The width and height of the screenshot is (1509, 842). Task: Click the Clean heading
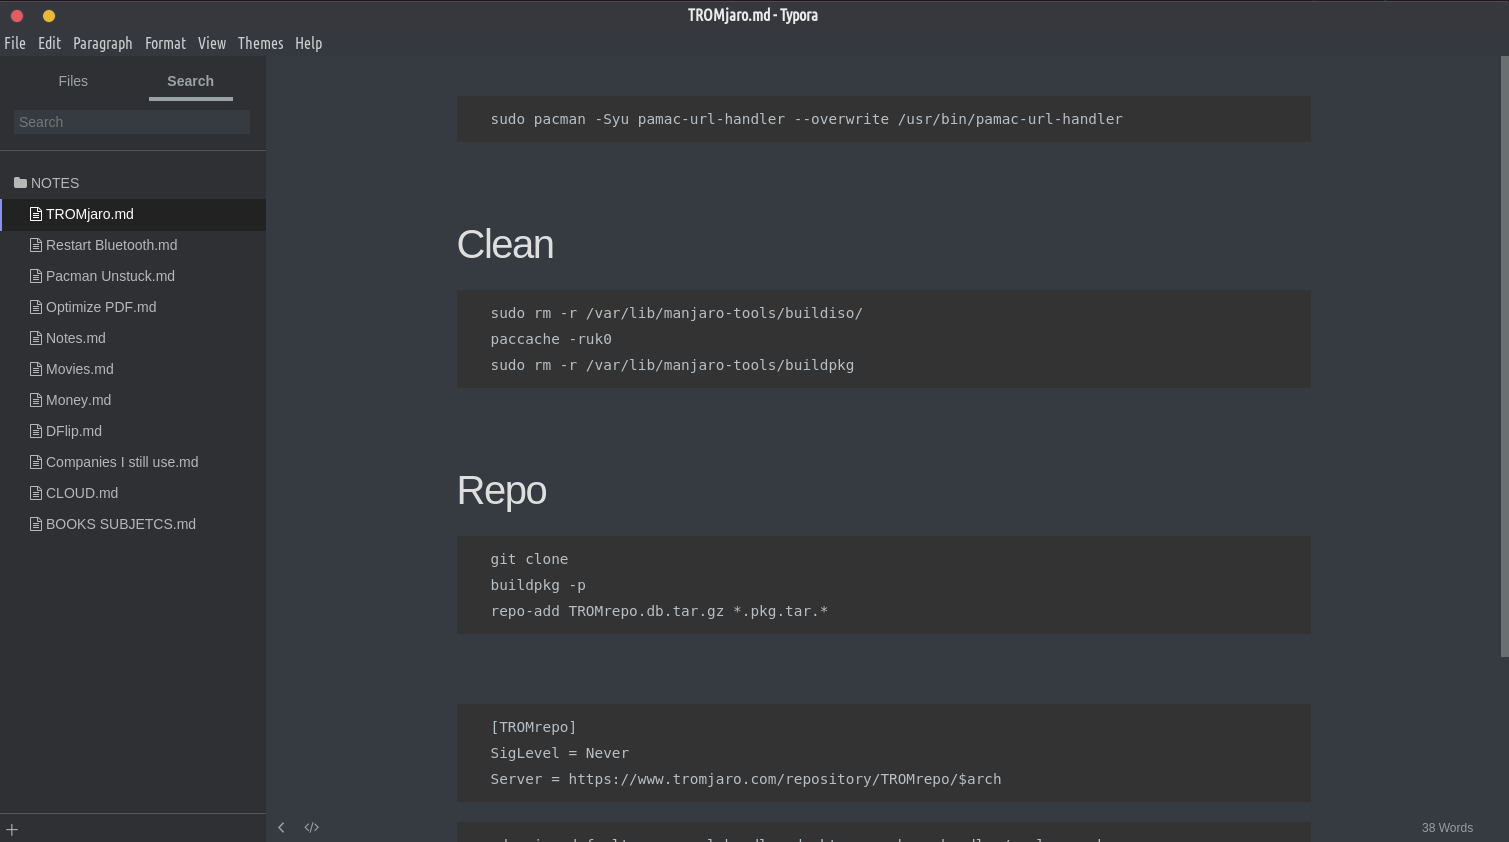pos(505,244)
